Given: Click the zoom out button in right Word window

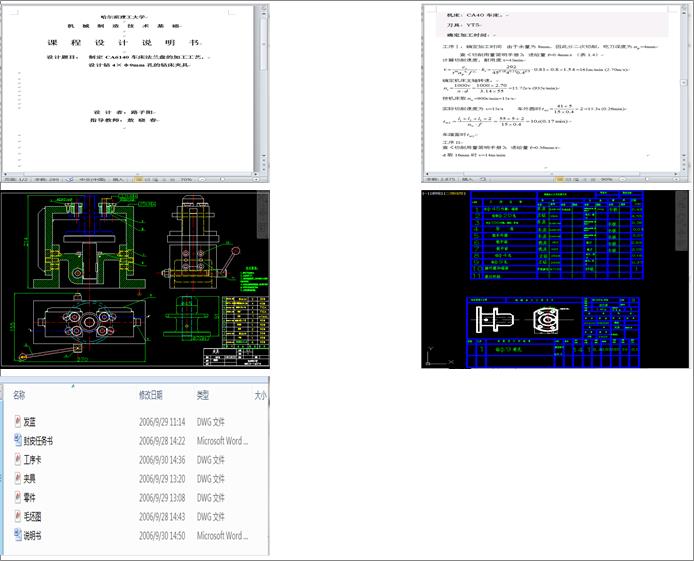Looking at the screenshot, I should [623, 180].
